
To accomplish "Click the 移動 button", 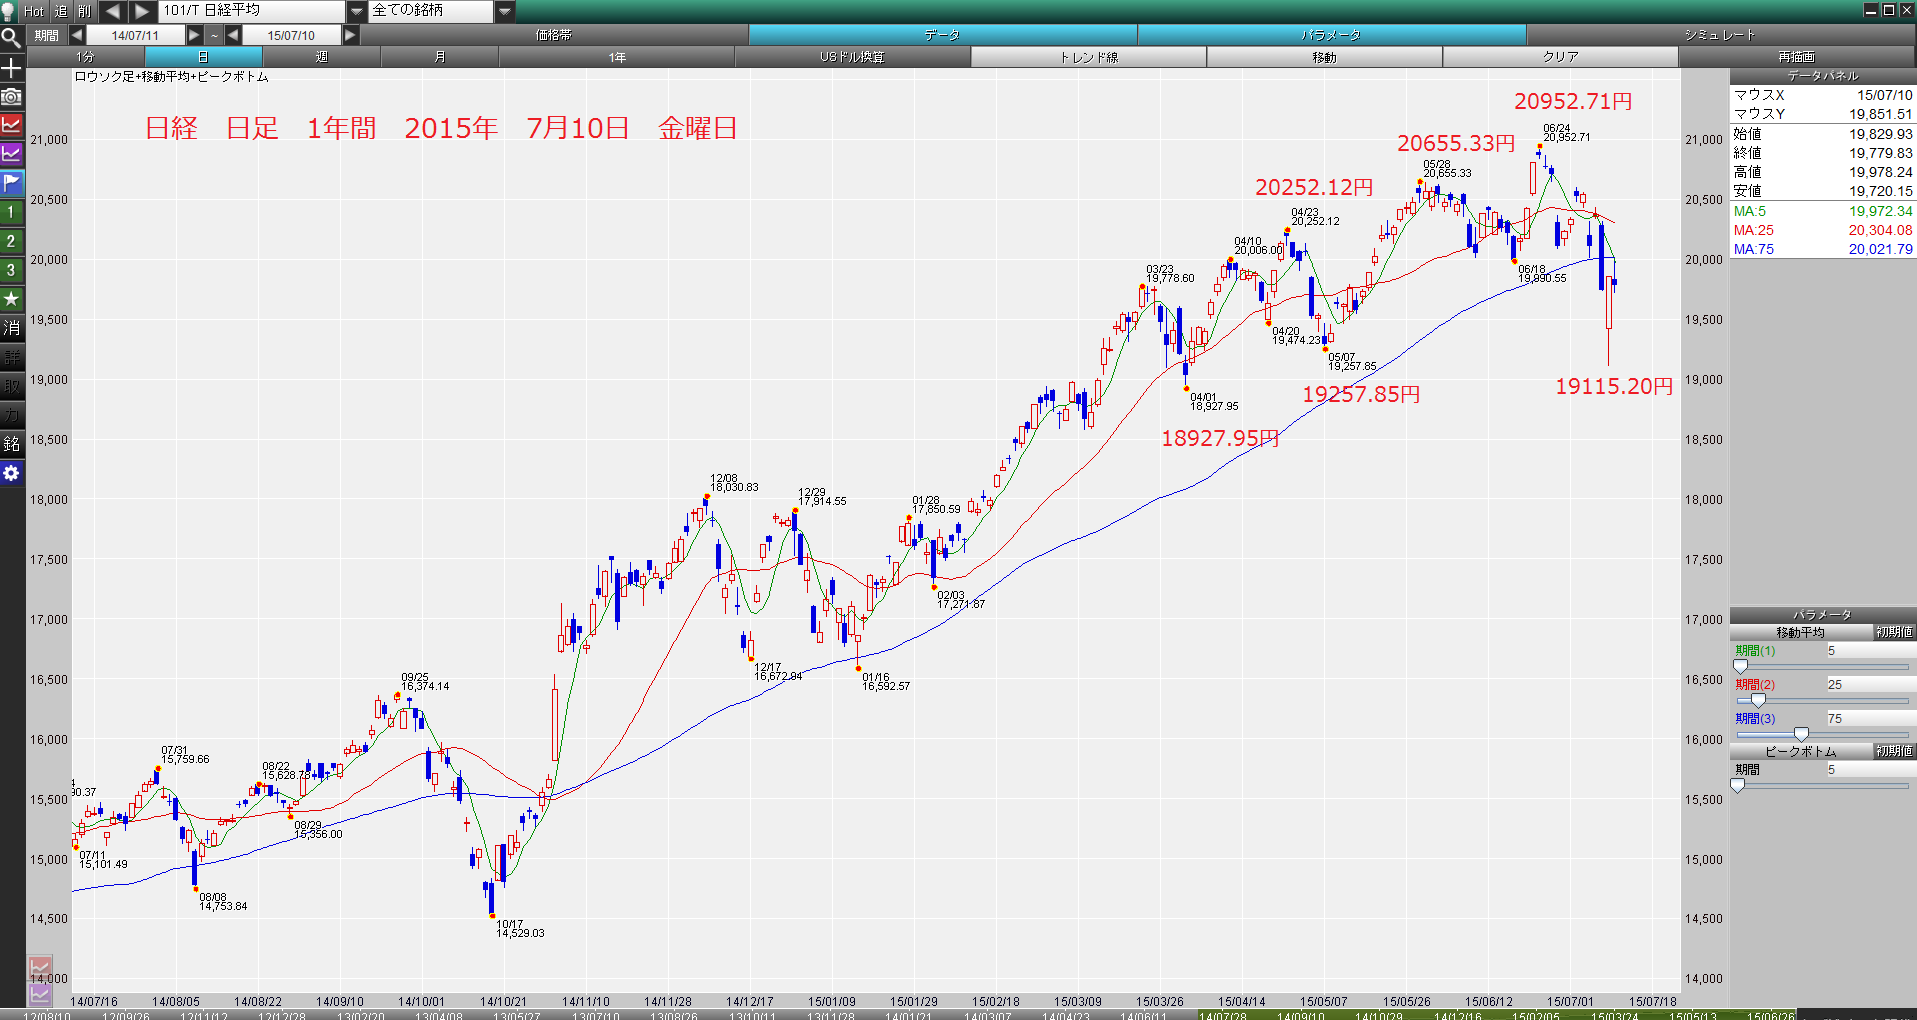I will 1325,57.
